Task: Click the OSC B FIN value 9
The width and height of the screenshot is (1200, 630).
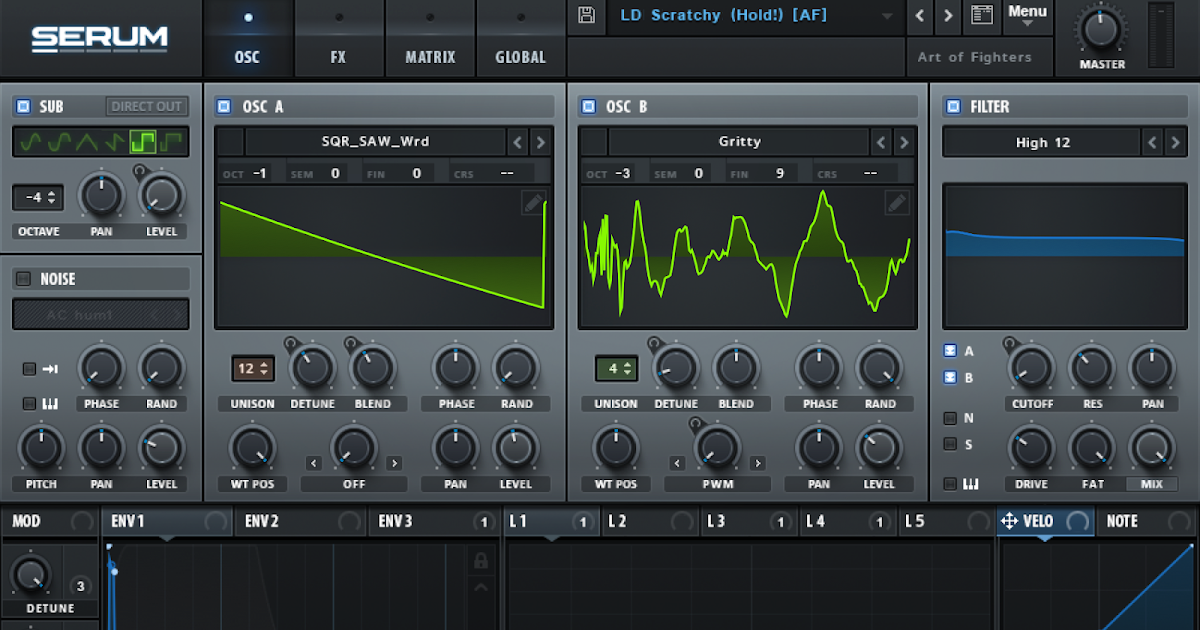Action: [779, 174]
